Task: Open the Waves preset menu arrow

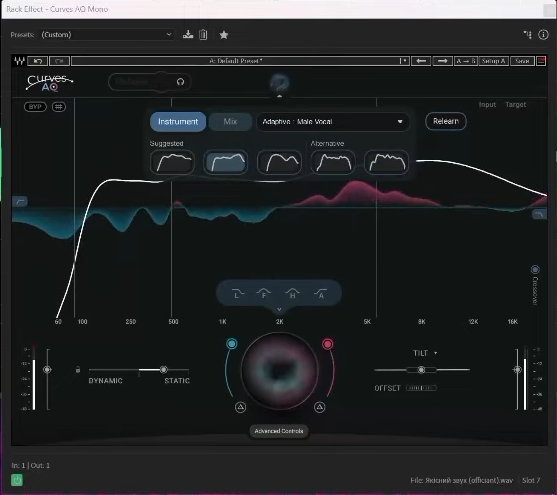Action: 404,61
